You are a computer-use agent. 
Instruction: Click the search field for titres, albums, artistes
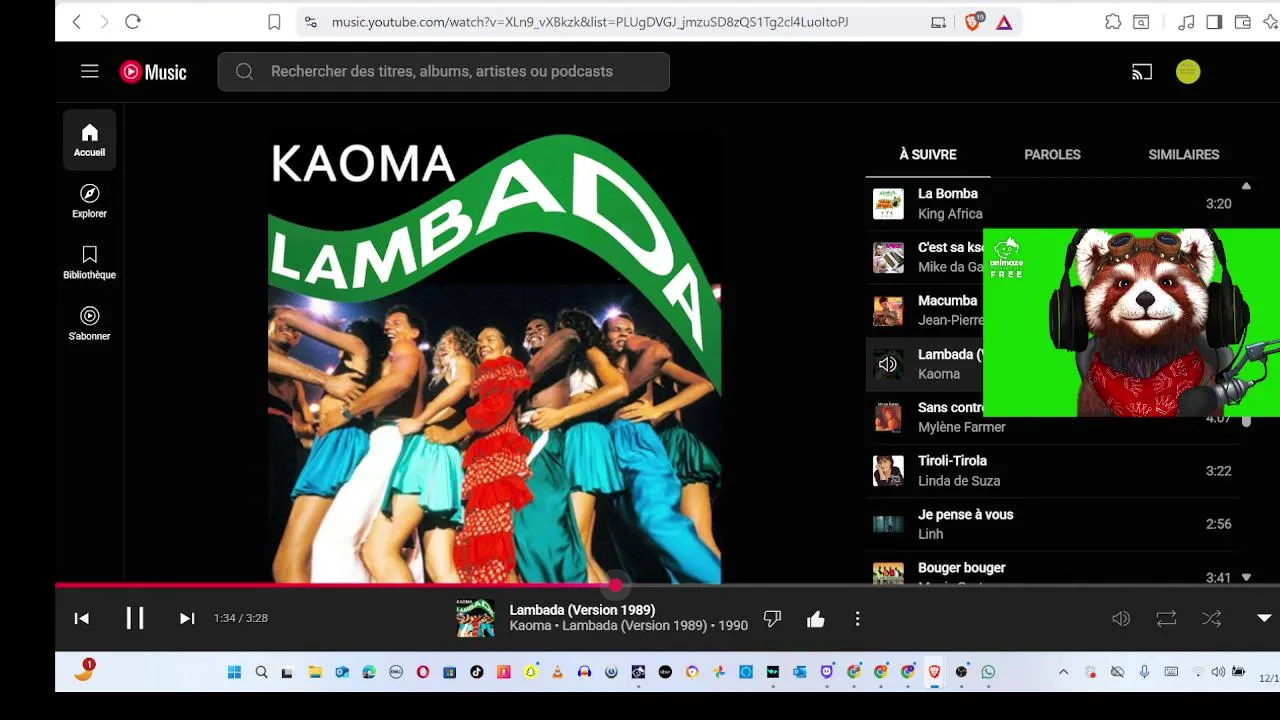444,72
